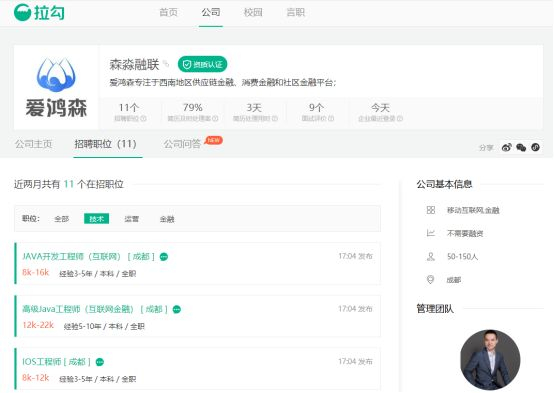
Task: Open the 校园 navigation tab
Action: click(253, 12)
